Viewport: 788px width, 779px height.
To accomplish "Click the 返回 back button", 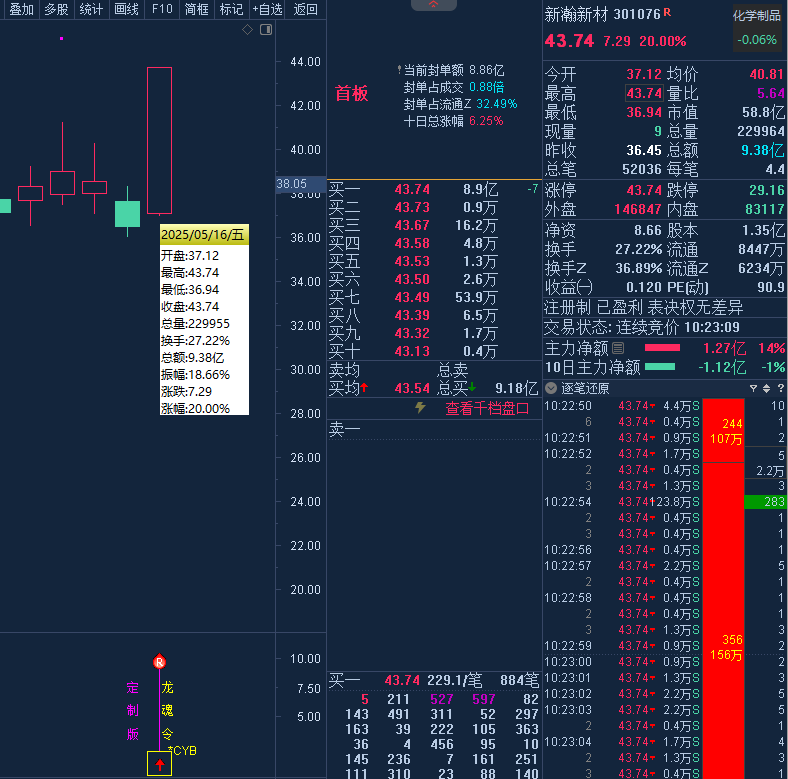I will click(306, 9).
